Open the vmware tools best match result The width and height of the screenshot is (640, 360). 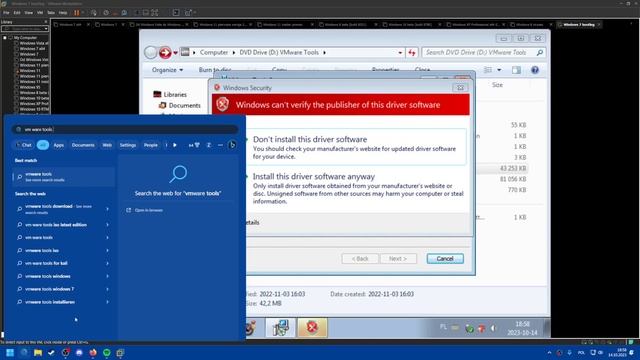[x=64, y=177]
